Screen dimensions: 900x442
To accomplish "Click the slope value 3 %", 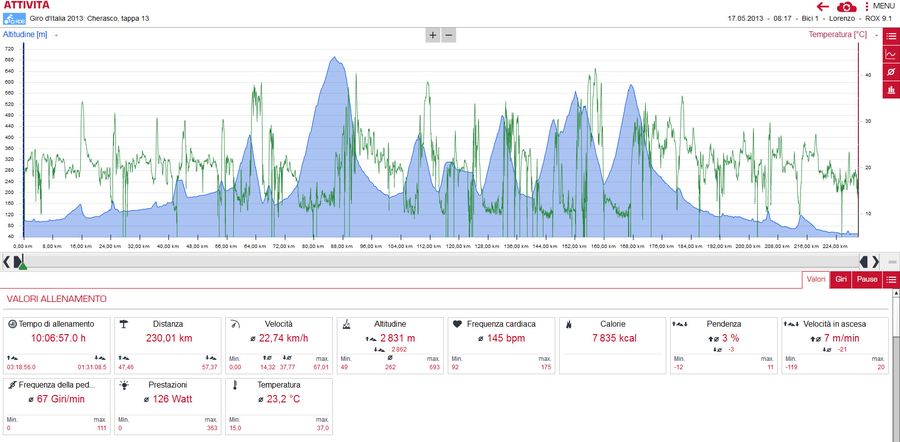I will point(730,338).
